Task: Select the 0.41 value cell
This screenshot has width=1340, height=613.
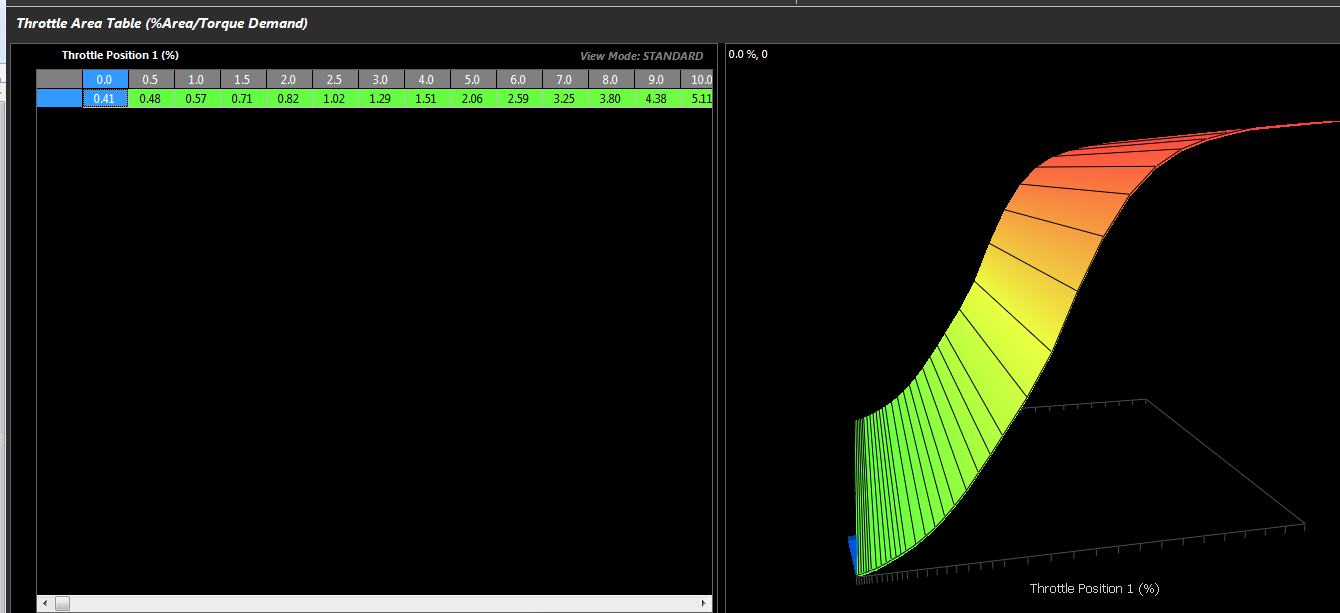Action: coord(105,98)
